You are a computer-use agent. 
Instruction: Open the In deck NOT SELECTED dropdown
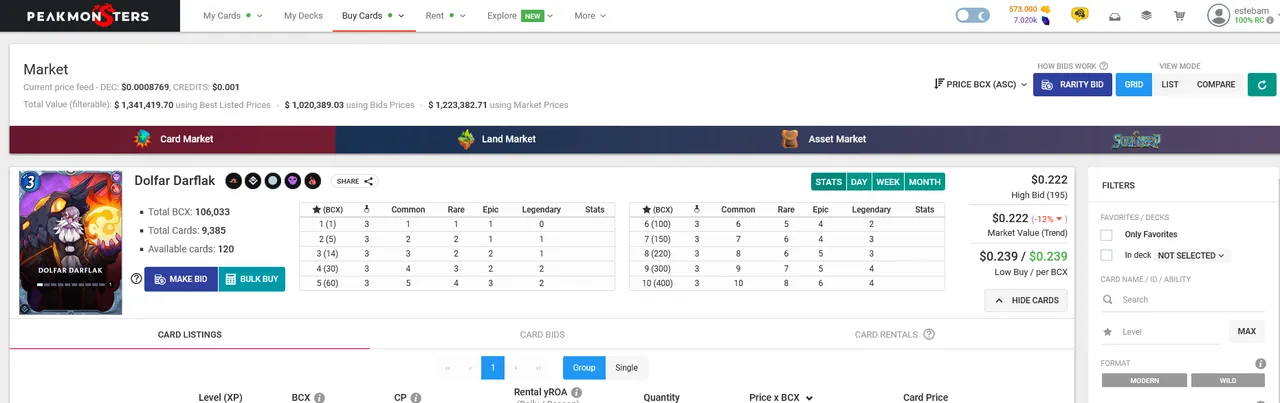point(1193,255)
